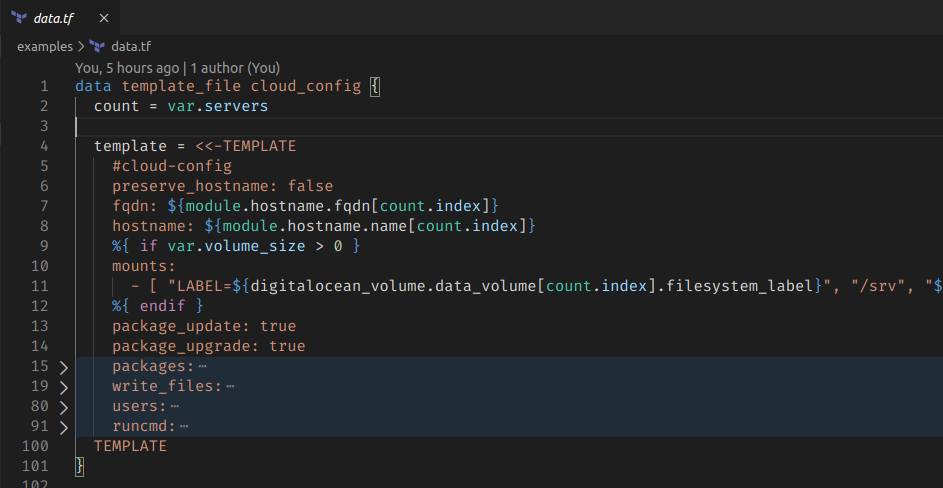This screenshot has width=943, height=488.
Task: Click the ellipsis after runcmd:
Action: 184,427
